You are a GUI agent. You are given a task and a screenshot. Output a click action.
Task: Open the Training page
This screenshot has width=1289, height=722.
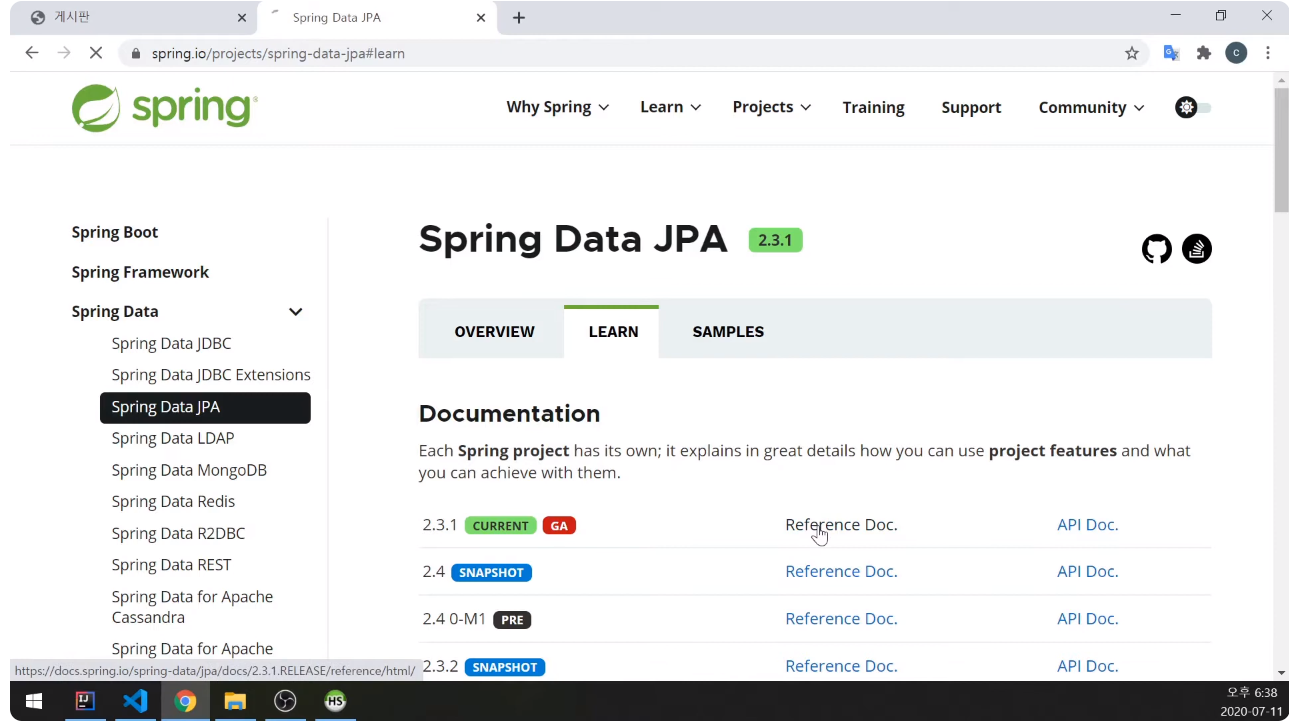coord(873,107)
